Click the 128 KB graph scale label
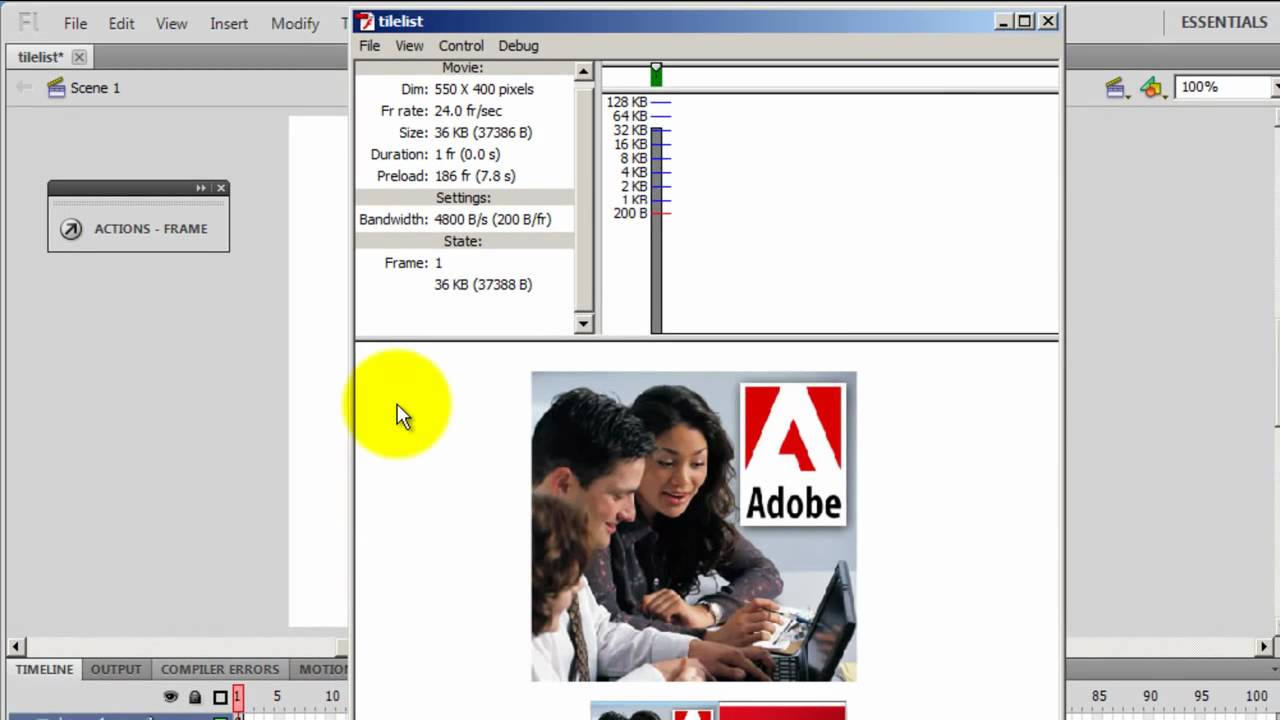This screenshot has width=1280, height=720. pos(627,102)
